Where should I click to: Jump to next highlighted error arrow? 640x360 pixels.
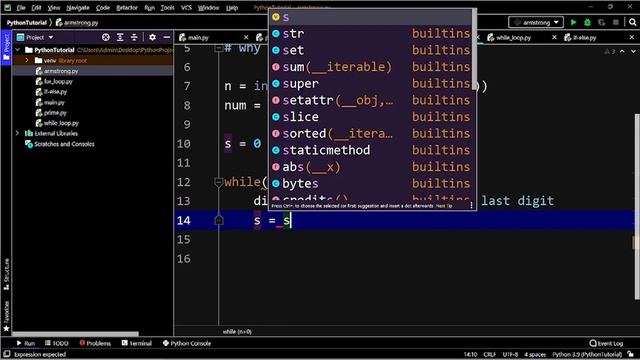(633, 51)
